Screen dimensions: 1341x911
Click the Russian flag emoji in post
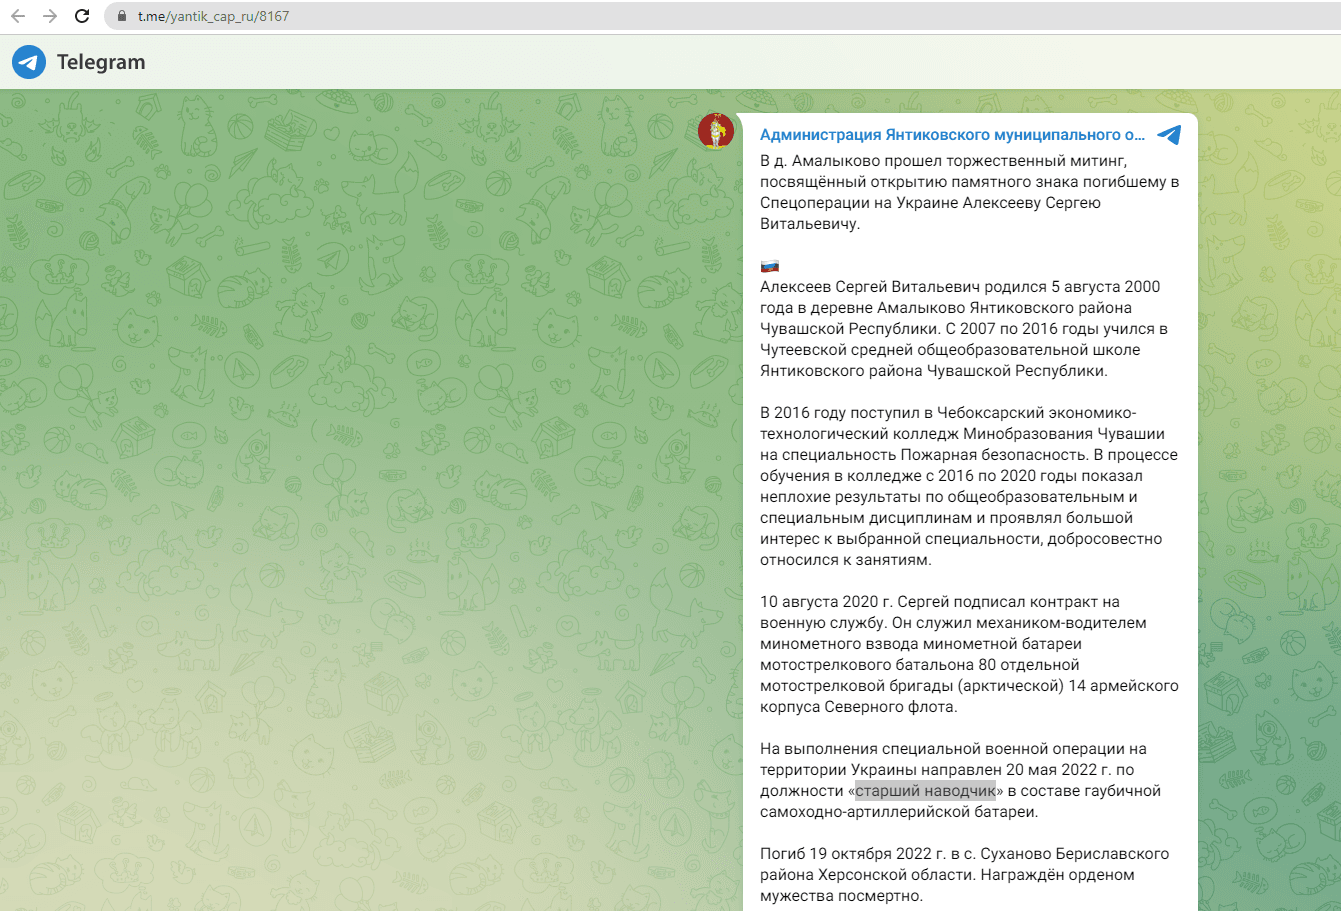click(769, 266)
